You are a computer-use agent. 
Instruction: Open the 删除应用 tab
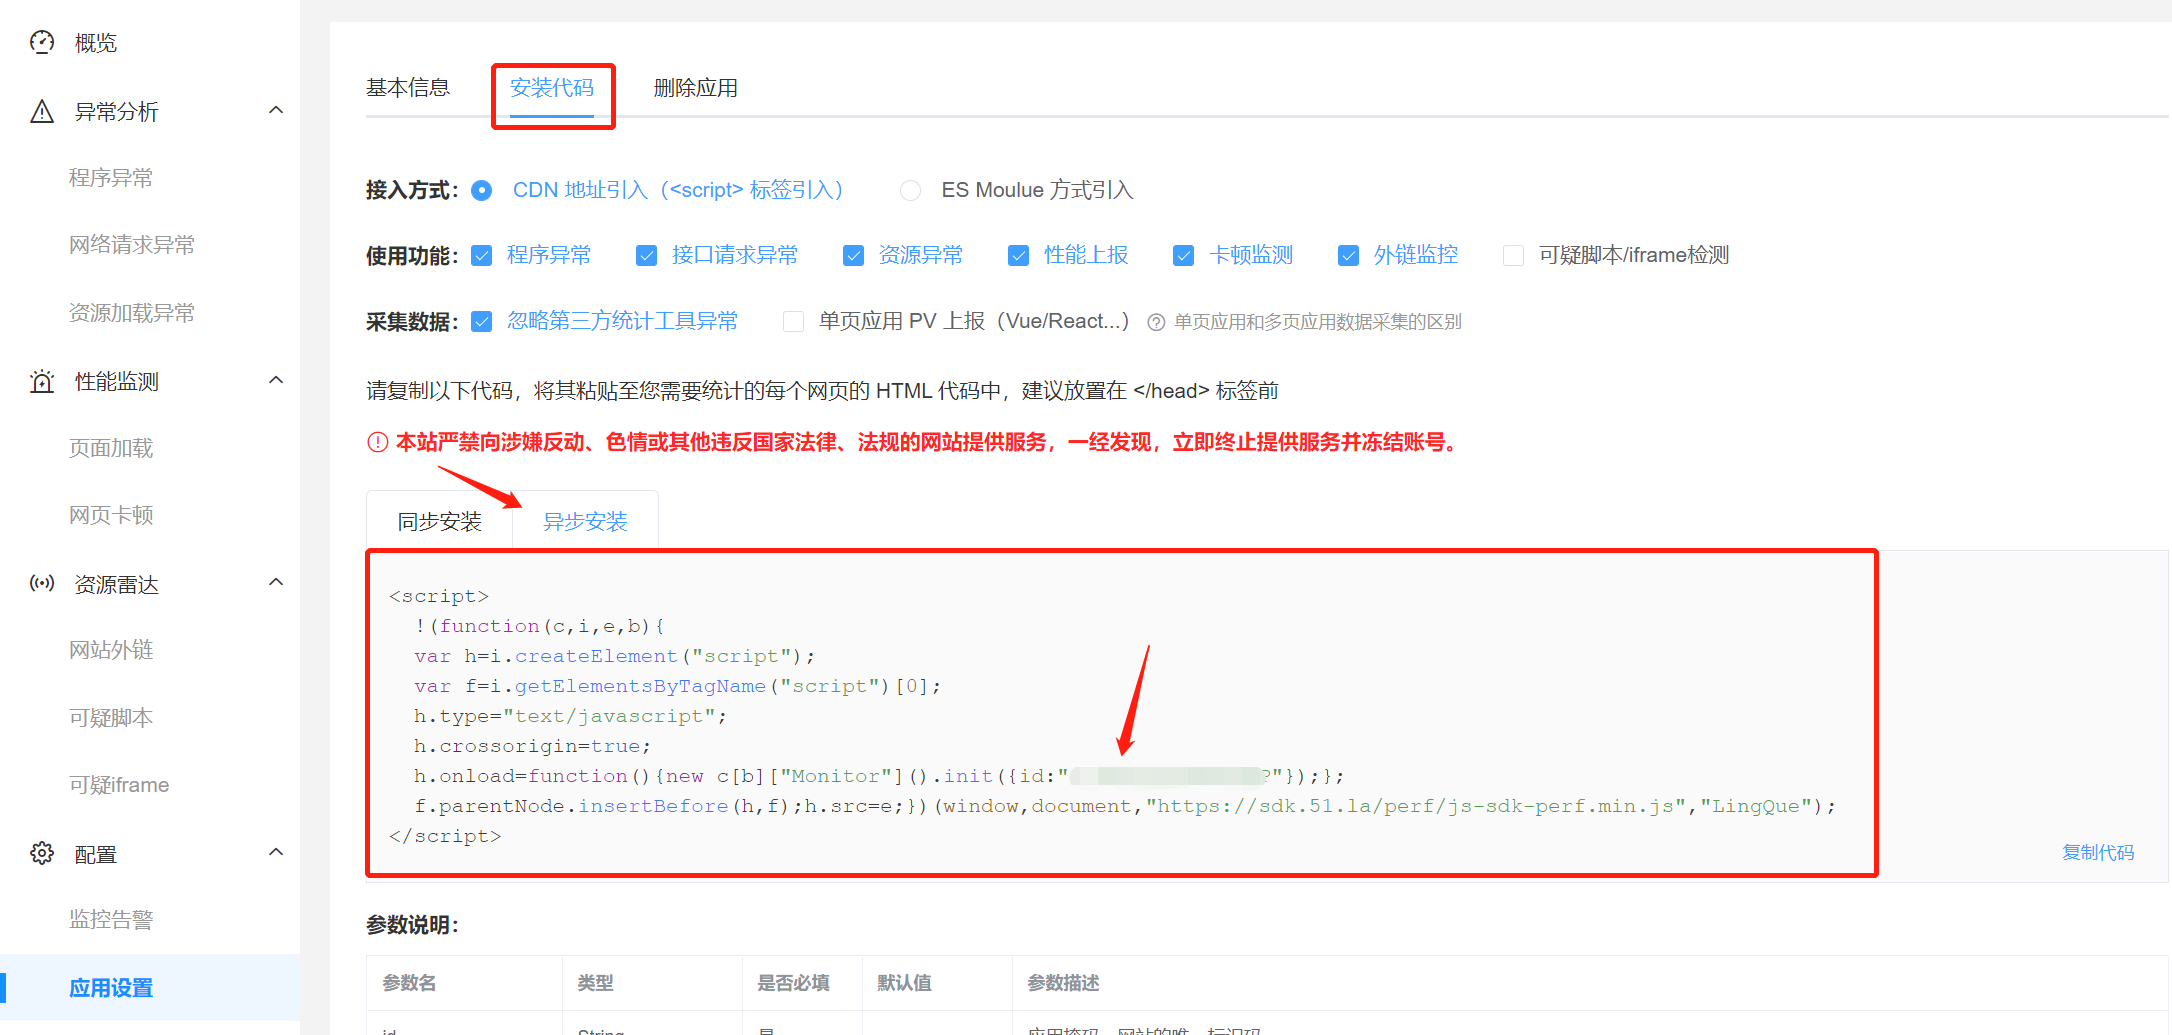click(696, 88)
